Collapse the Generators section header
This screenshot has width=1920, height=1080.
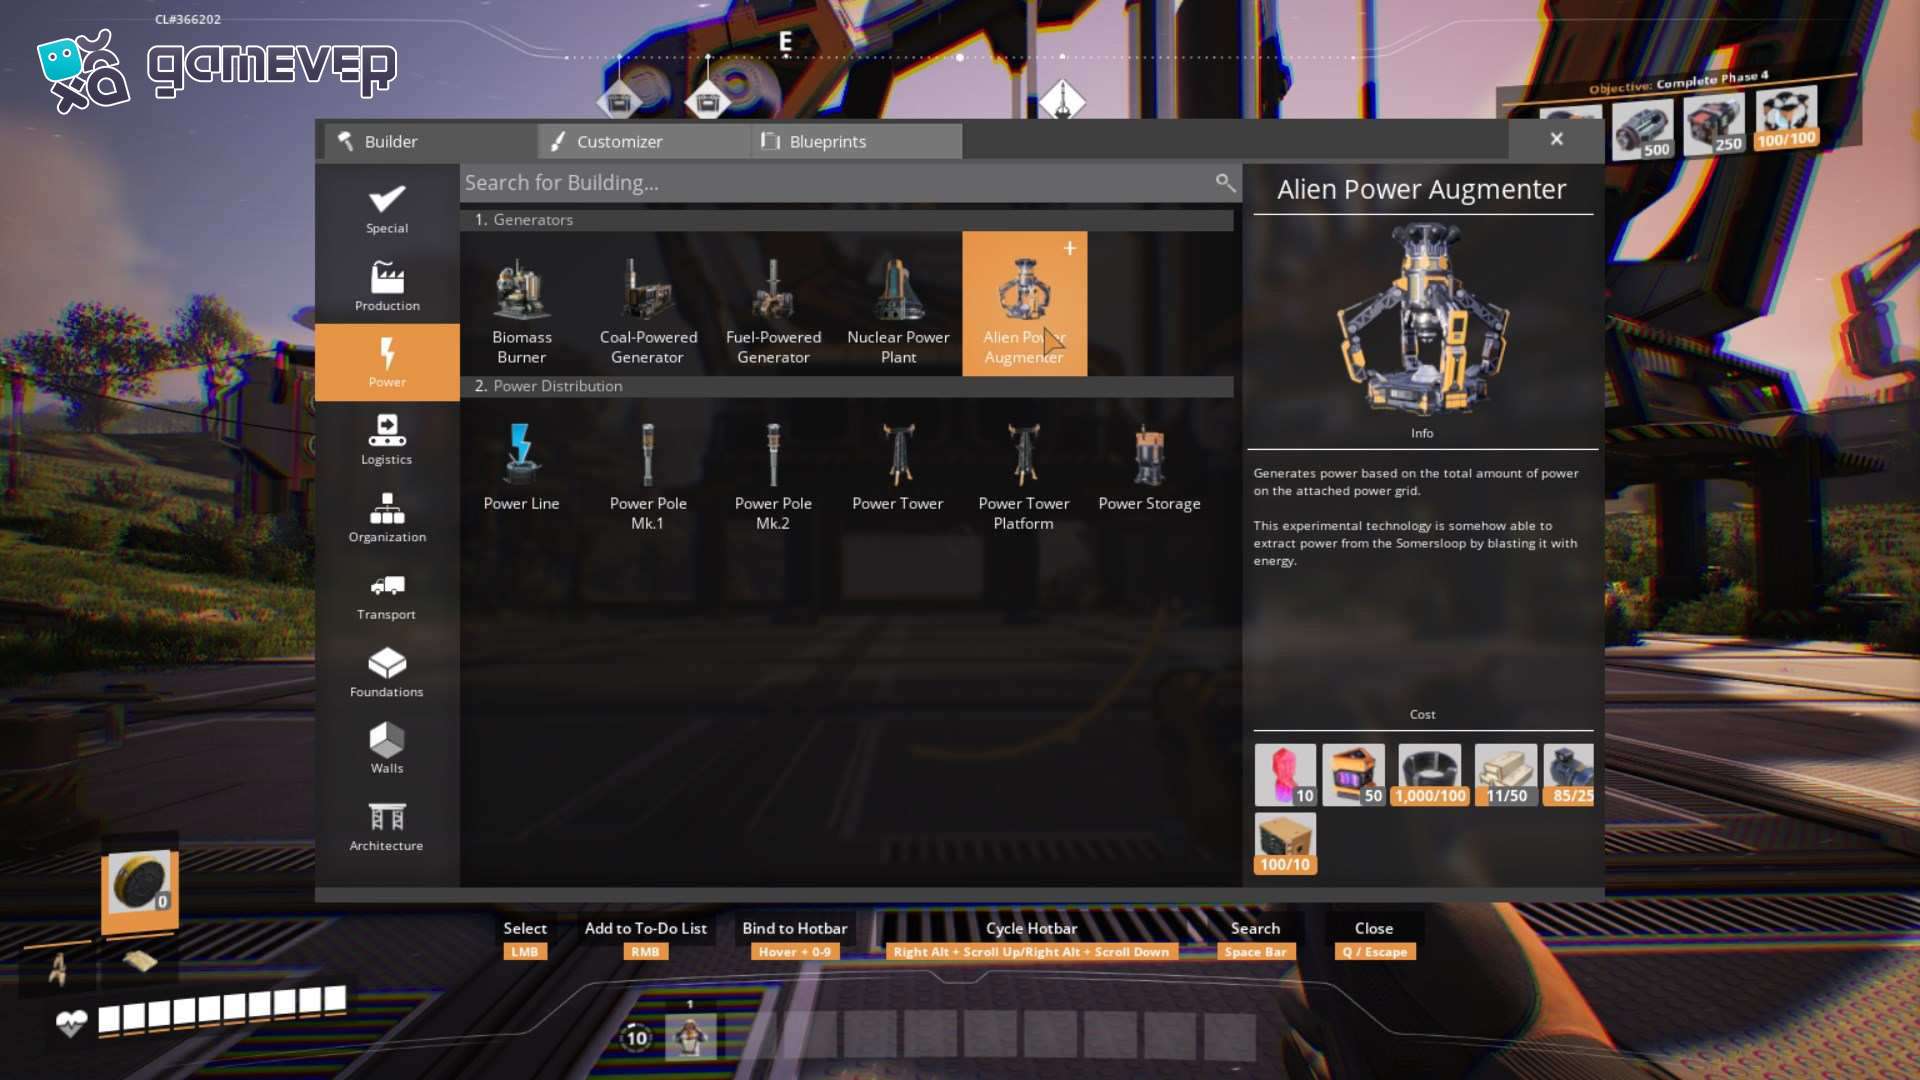[847, 220]
